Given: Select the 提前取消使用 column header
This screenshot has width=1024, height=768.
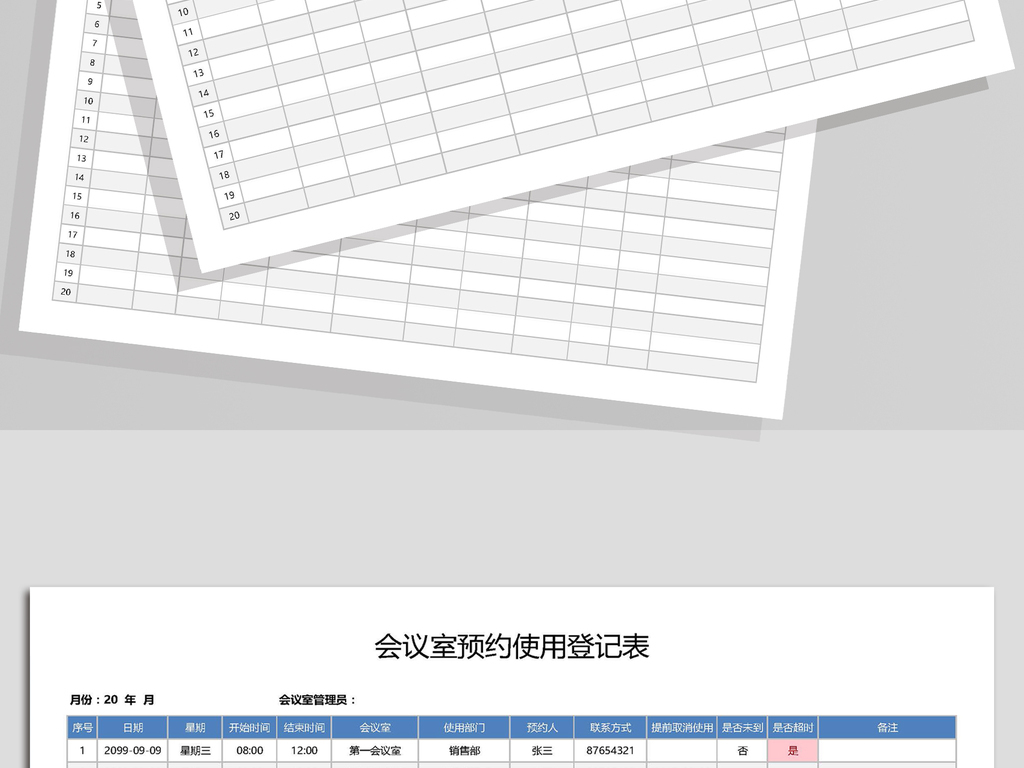Looking at the screenshot, I should [685, 727].
